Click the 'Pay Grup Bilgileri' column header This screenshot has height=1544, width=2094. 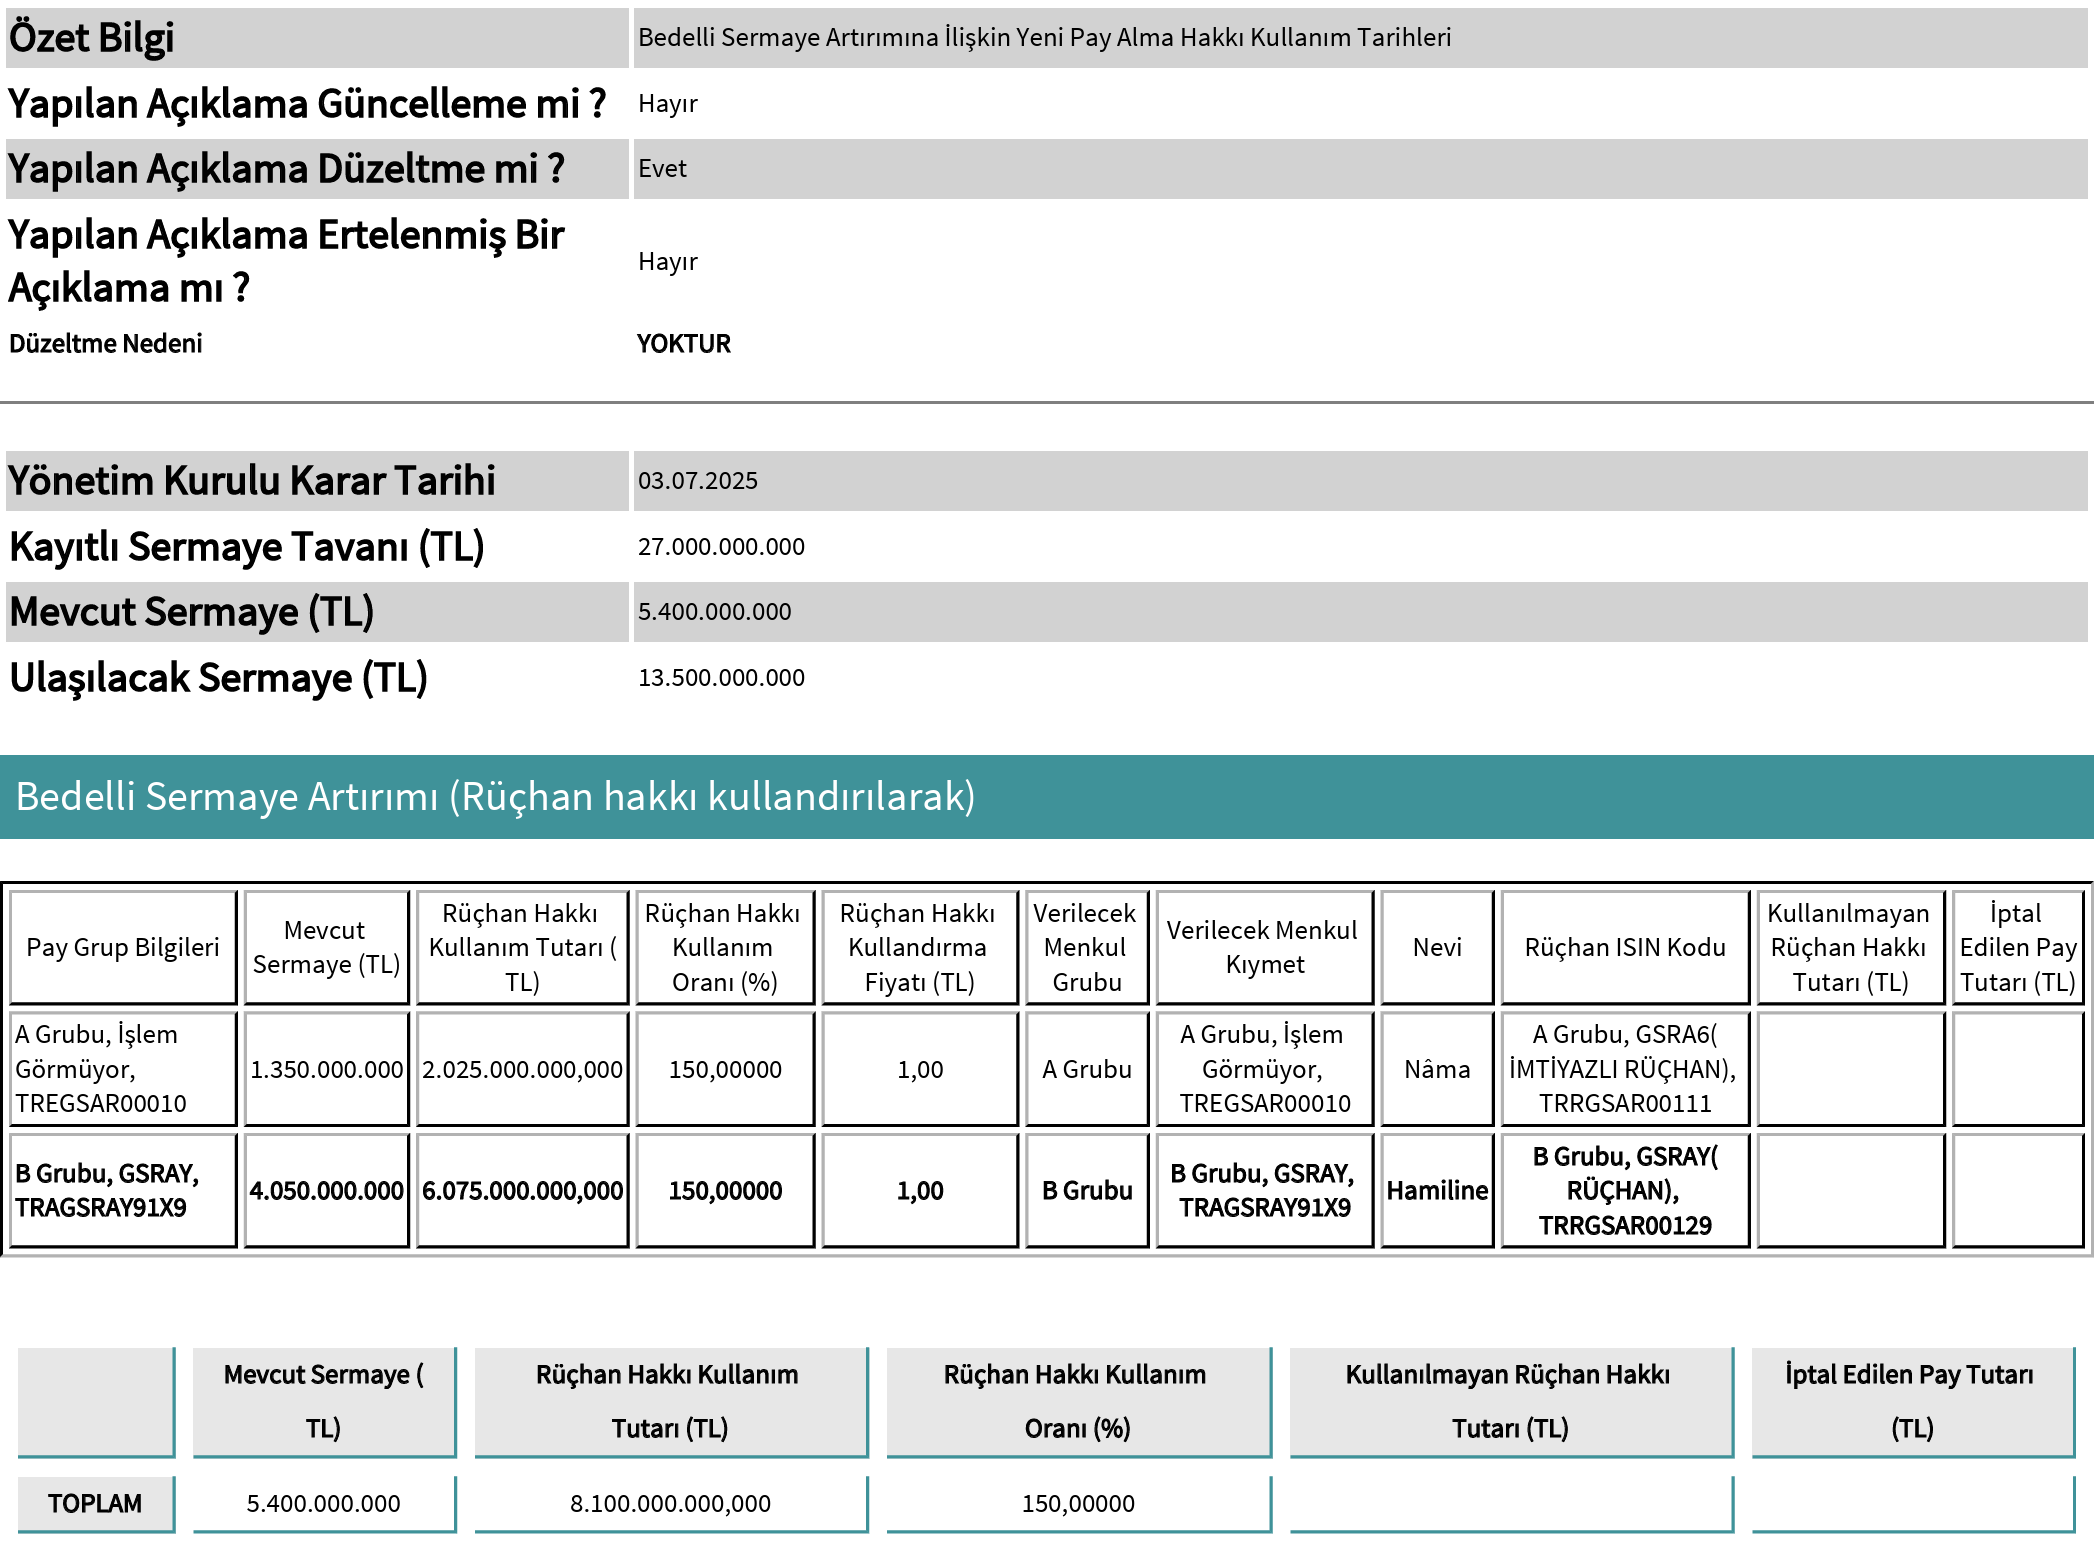[x=123, y=948]
